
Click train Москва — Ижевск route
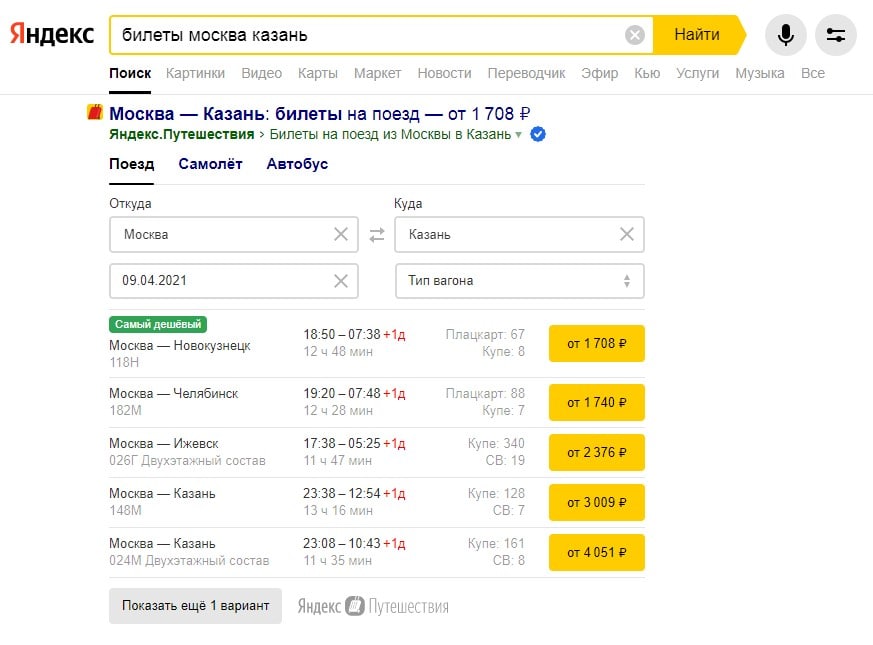[x=164, y=443]
